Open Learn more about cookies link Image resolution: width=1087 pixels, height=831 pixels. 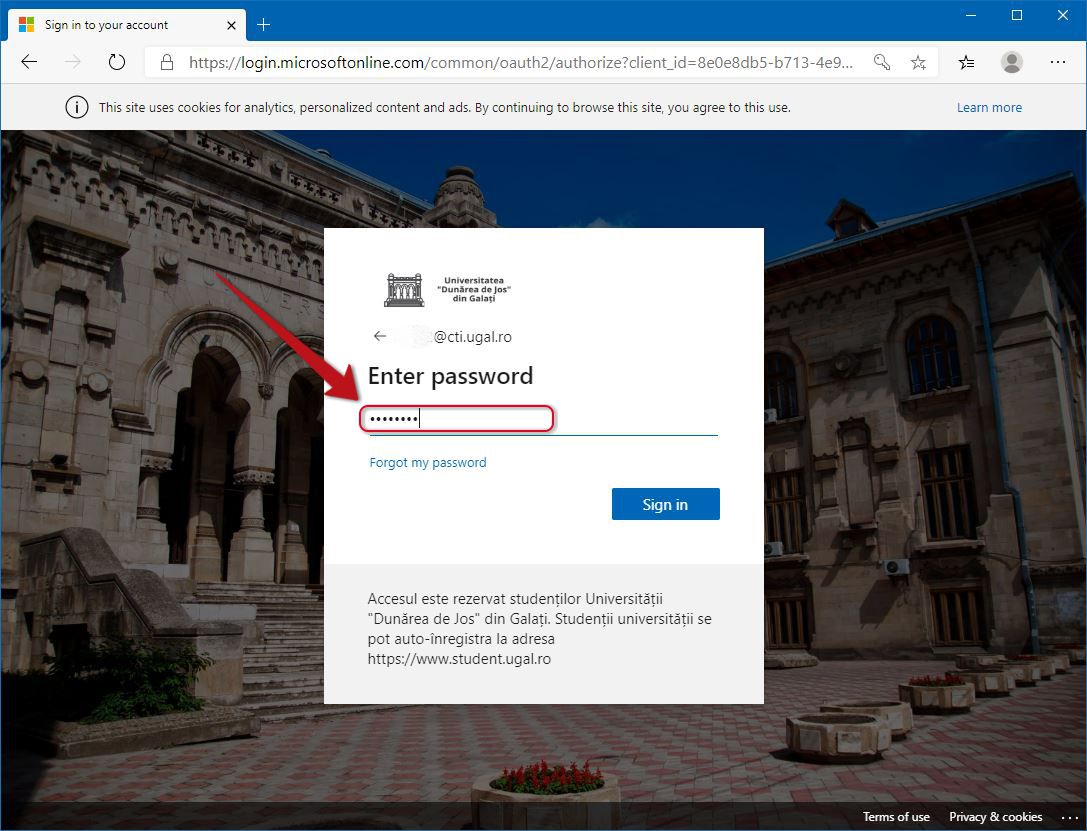click(989, 107)
